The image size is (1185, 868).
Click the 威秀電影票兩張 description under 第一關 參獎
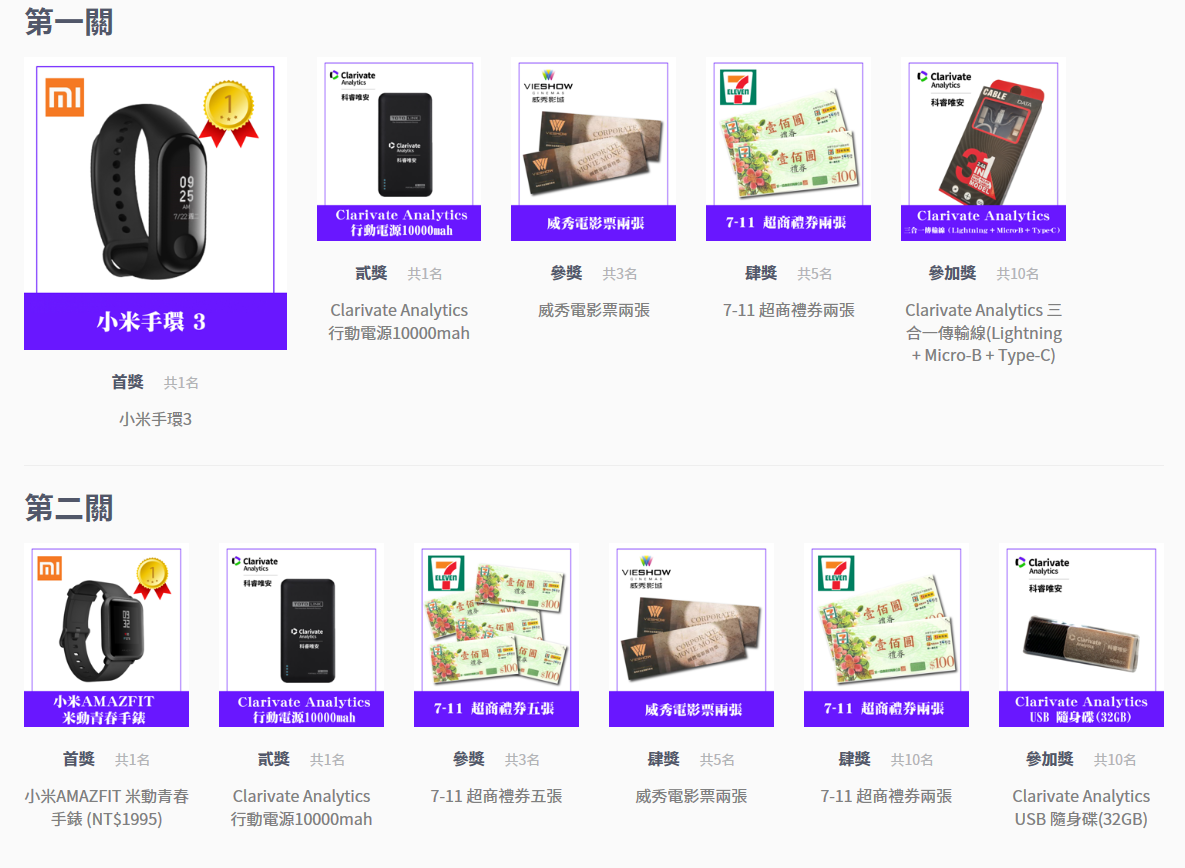pyautogui.click(x=594, y=310)
